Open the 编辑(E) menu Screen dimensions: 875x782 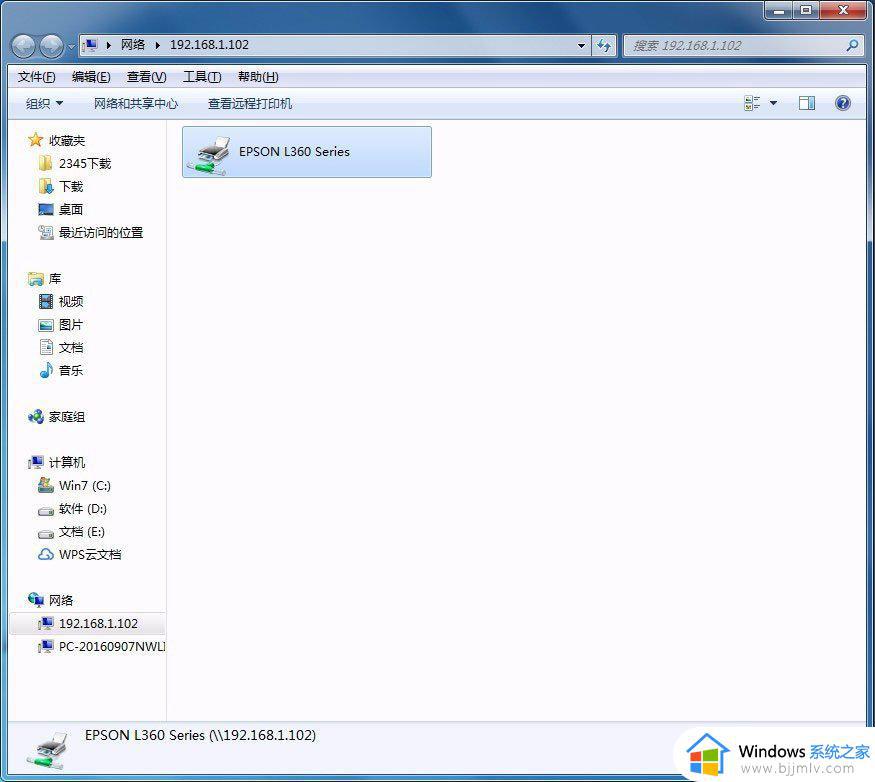tap(91, 77)
